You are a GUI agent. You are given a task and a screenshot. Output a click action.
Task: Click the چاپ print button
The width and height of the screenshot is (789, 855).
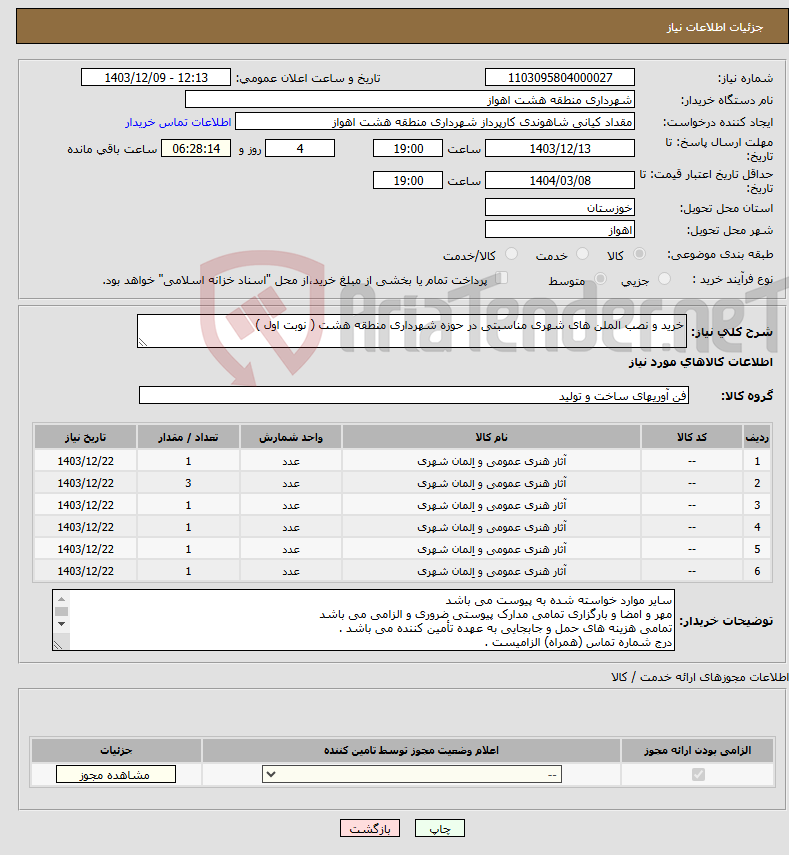(439, 828)
